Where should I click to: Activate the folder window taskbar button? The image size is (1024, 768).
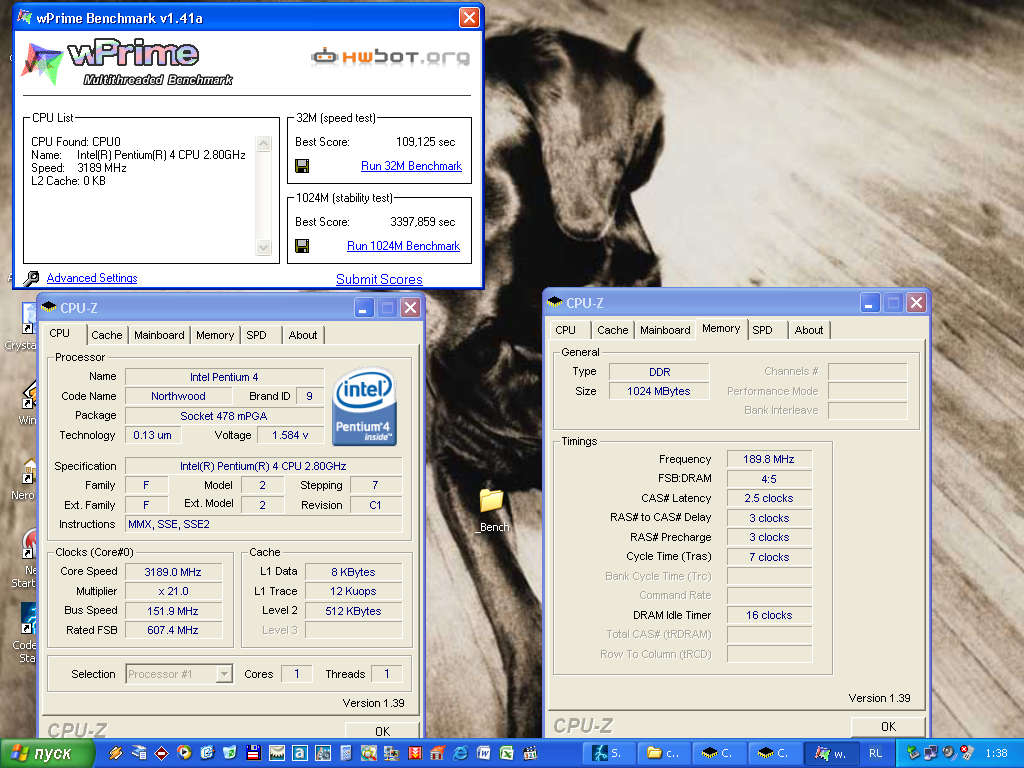point(663,753)
